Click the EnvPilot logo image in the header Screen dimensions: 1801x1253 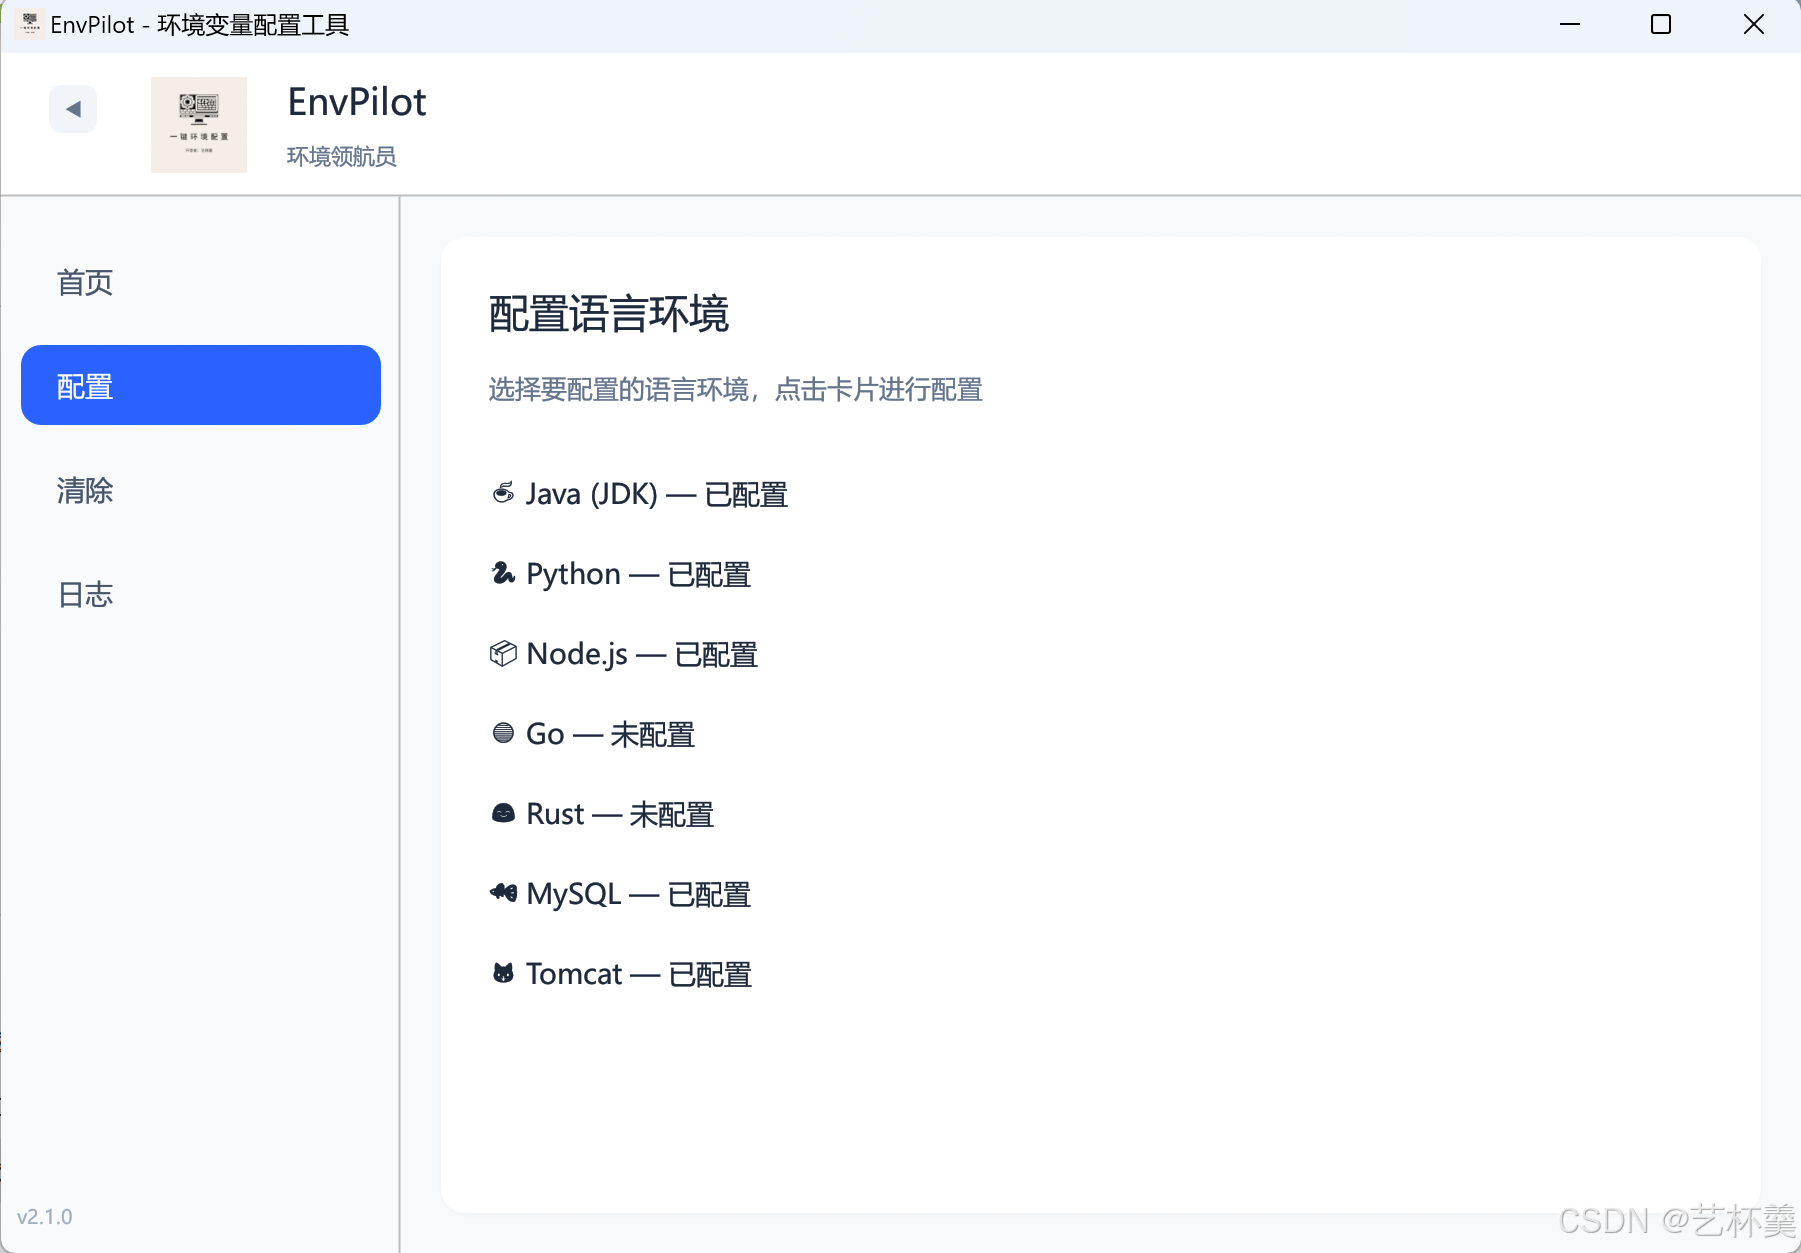199,124
